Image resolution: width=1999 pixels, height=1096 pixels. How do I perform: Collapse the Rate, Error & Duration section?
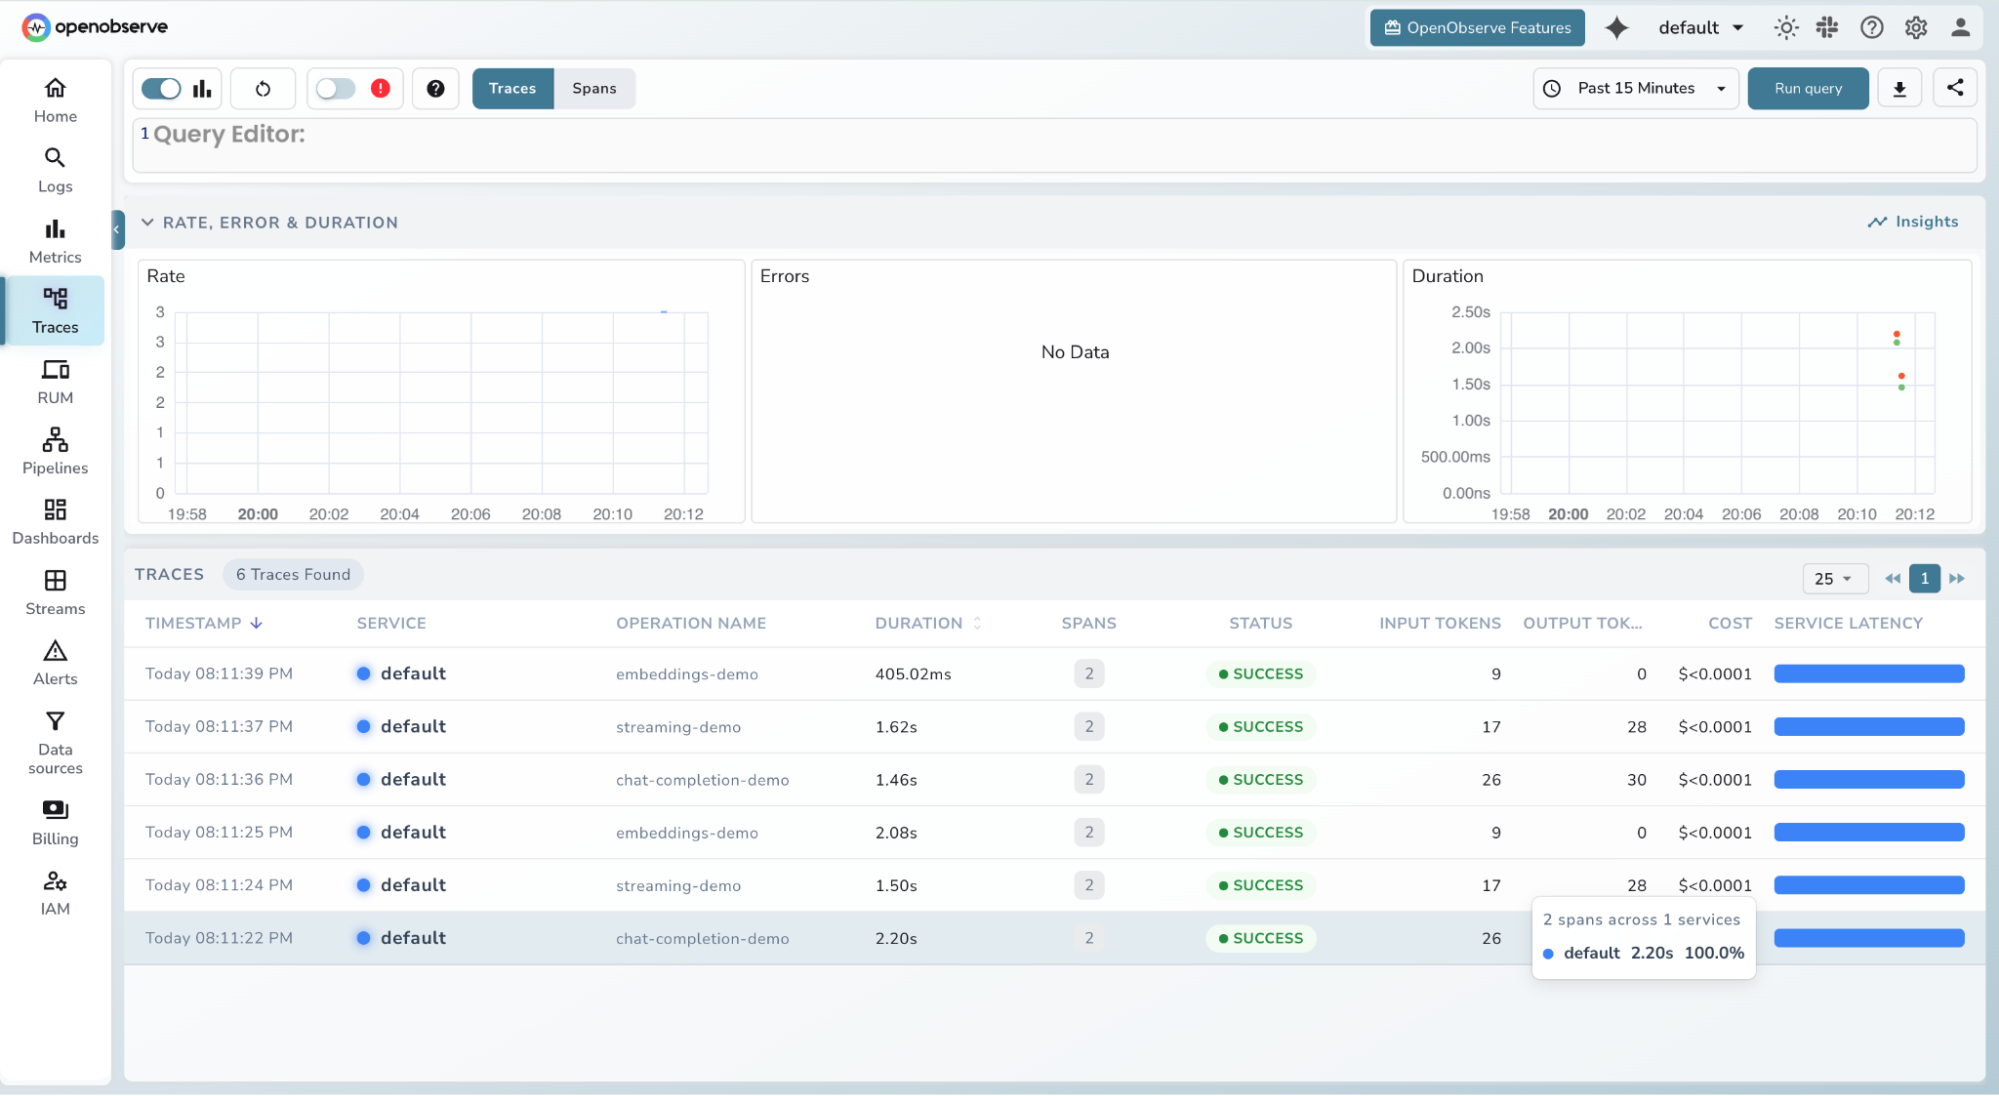[x=148, y=223]
